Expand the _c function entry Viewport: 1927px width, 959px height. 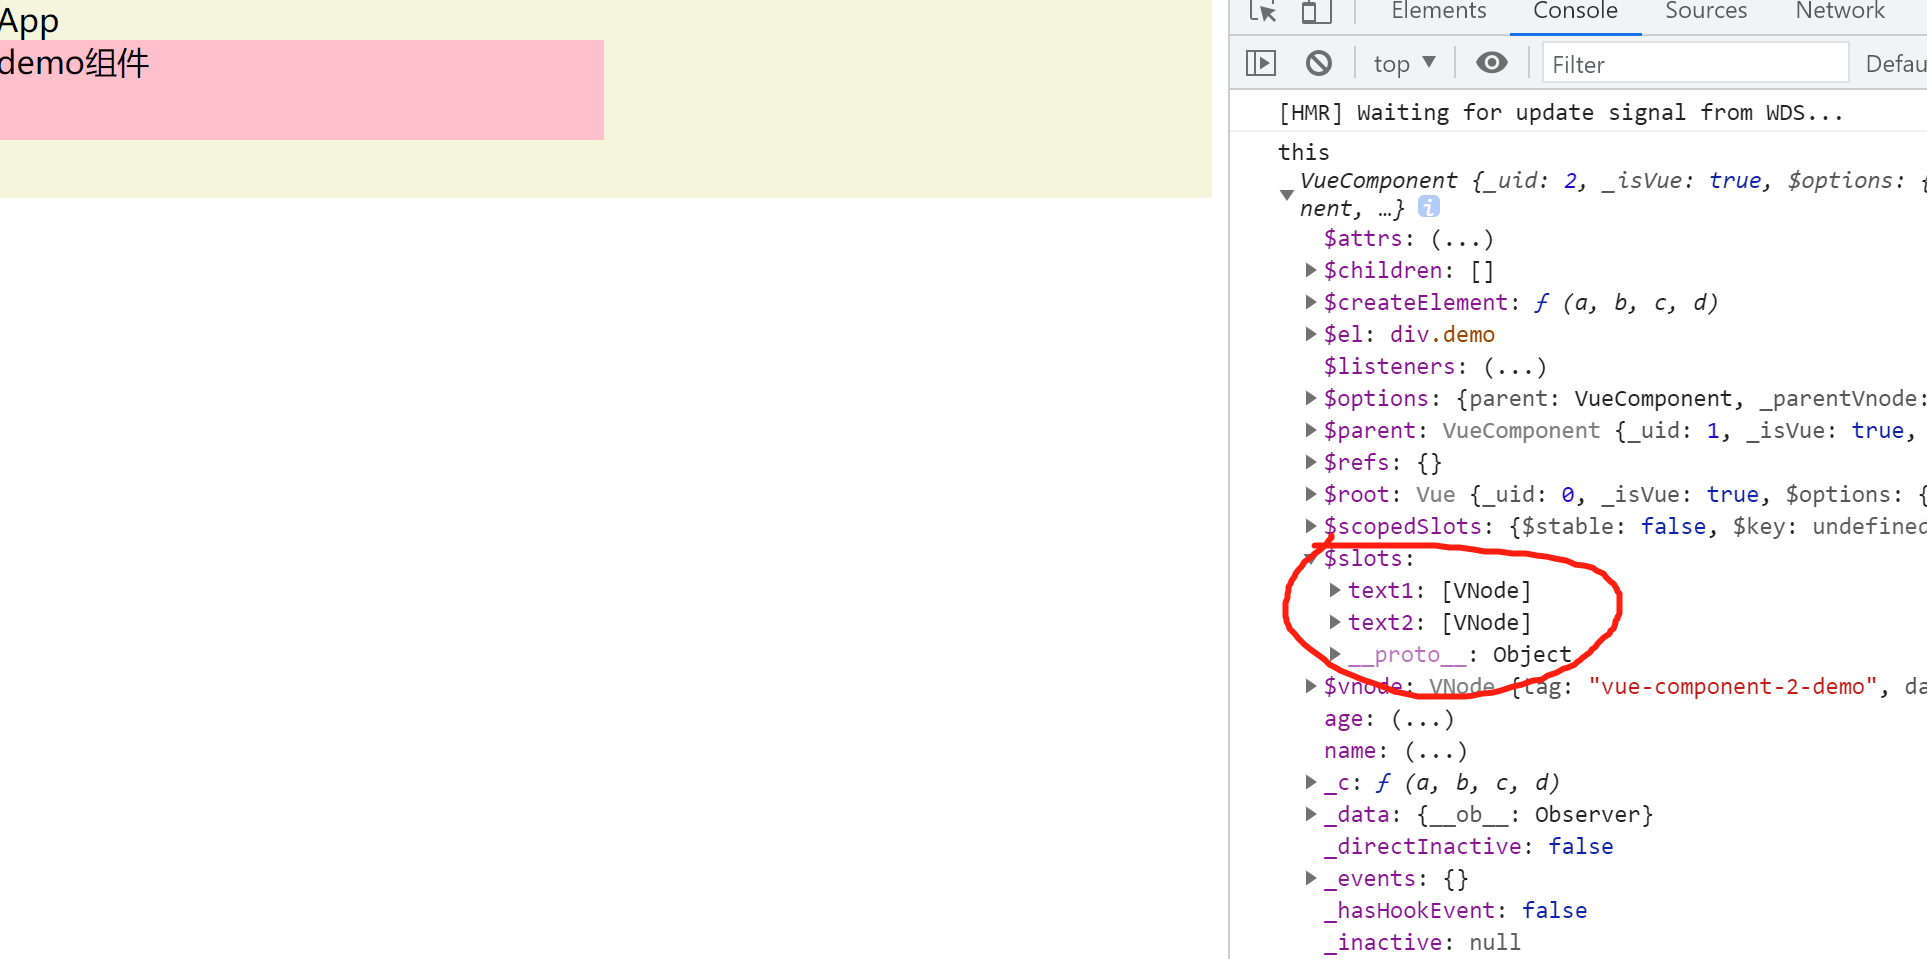click(1310, 782)
